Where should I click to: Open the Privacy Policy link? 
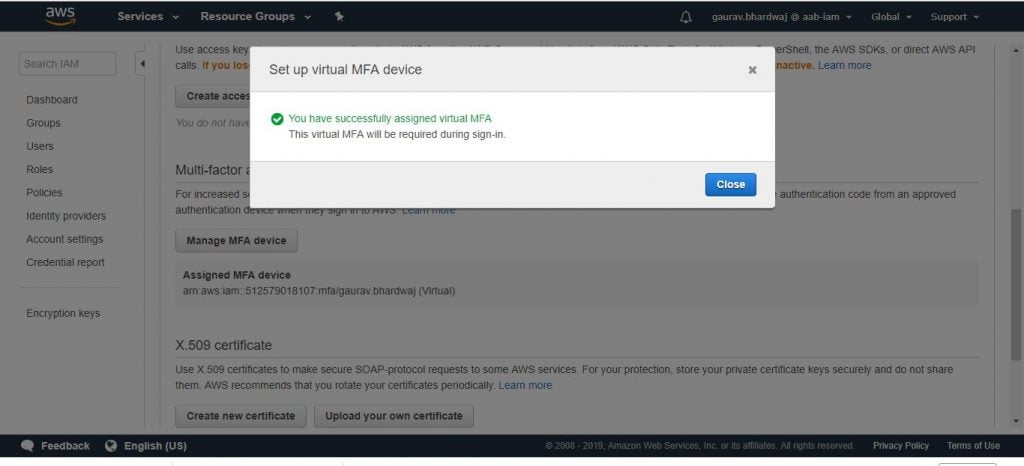[901, 446]
